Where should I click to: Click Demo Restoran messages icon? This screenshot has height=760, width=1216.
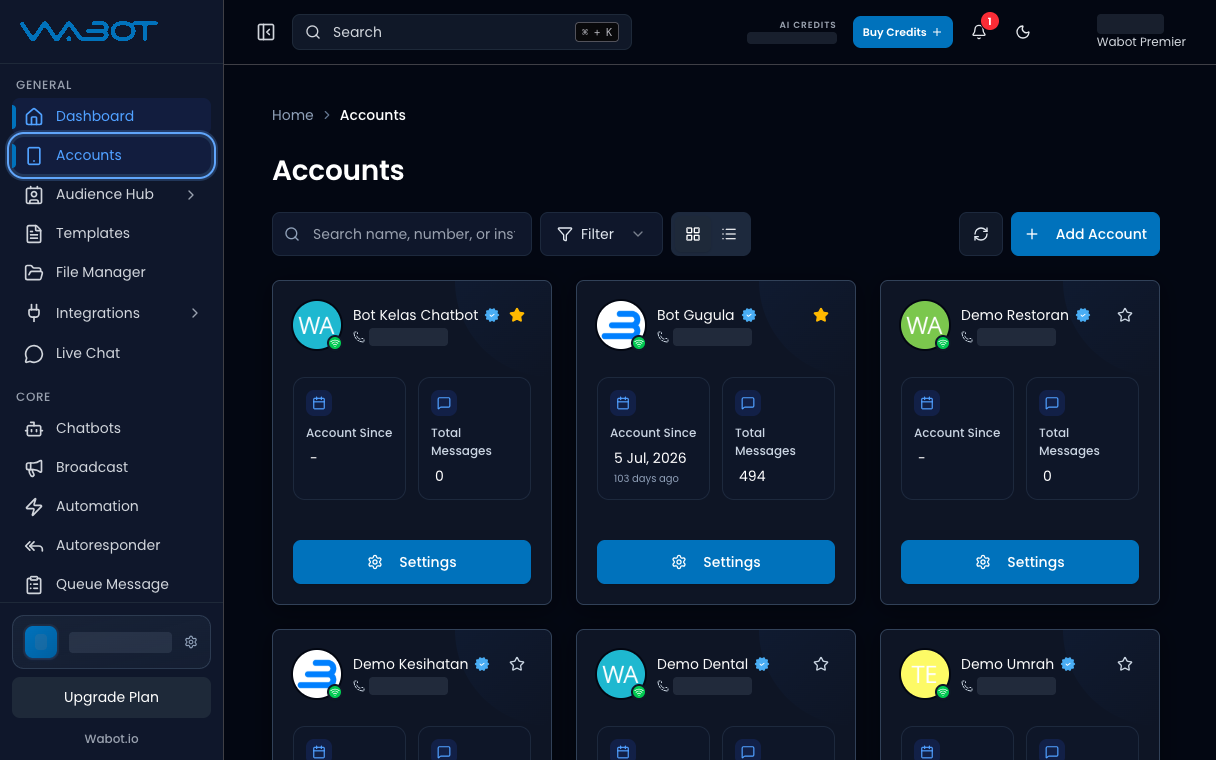[1052, 403]
